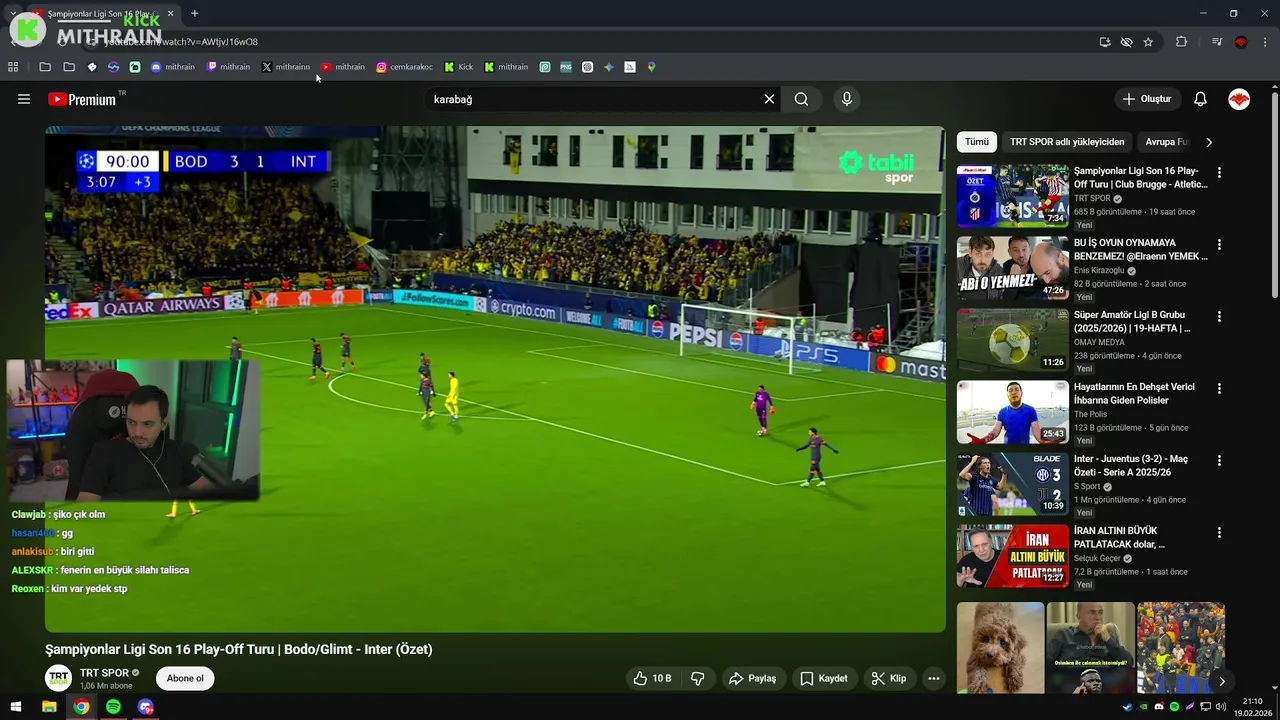Open options for Süper Amatör Ligi video

pyautogui.click(x=1218, y=316)
